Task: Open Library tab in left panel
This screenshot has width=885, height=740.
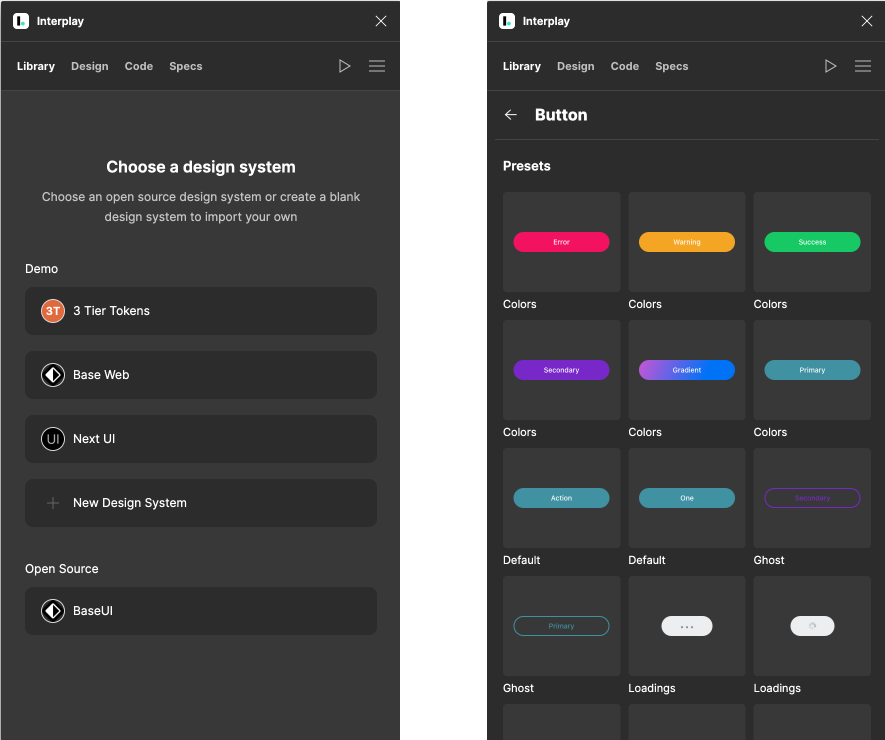Action: (36, 66)
